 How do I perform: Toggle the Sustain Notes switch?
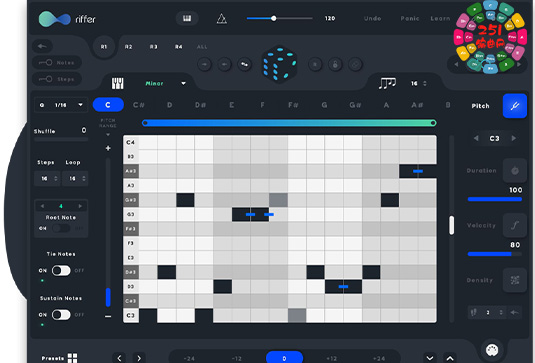tap(61, 315)
